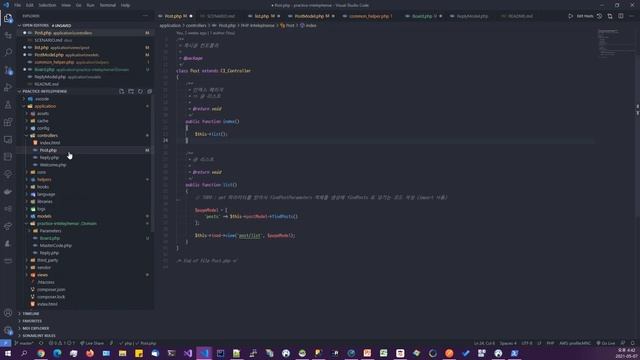Click the Spaces: 4 indentation setting
Screen dimensions: 640x360
[x=508, y=343]
